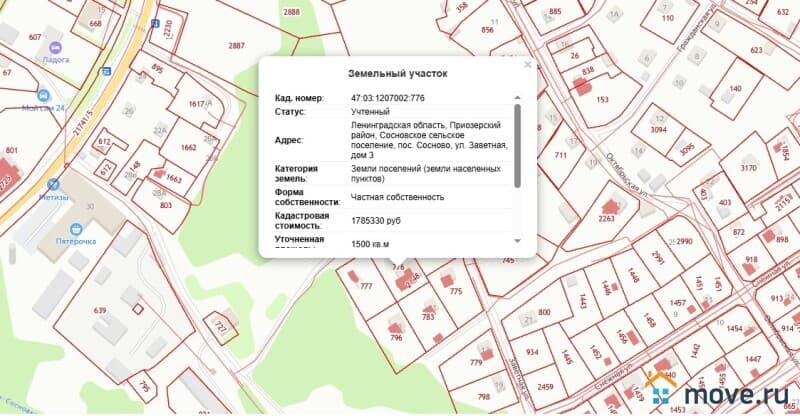Click the Метизы shop marker icon
Image resolution: width=800 pixels, height=416 pixels.
(53, 184)
